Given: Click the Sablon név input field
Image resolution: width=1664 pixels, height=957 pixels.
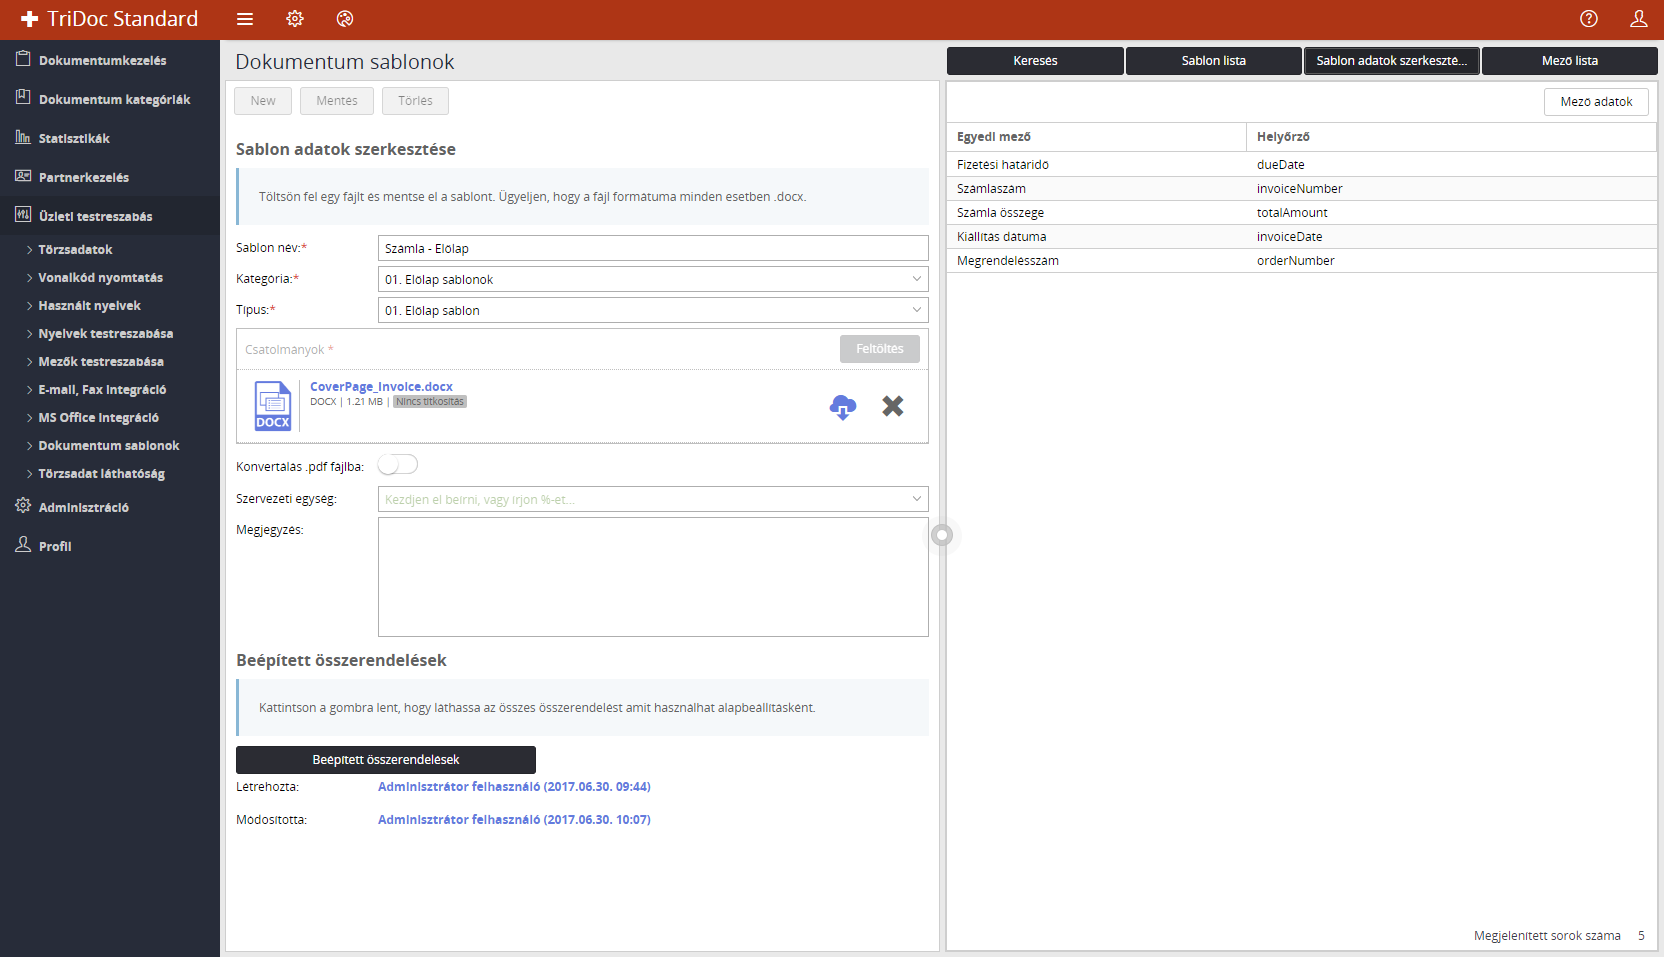Looking at the screenshot, I should point(653,248).
